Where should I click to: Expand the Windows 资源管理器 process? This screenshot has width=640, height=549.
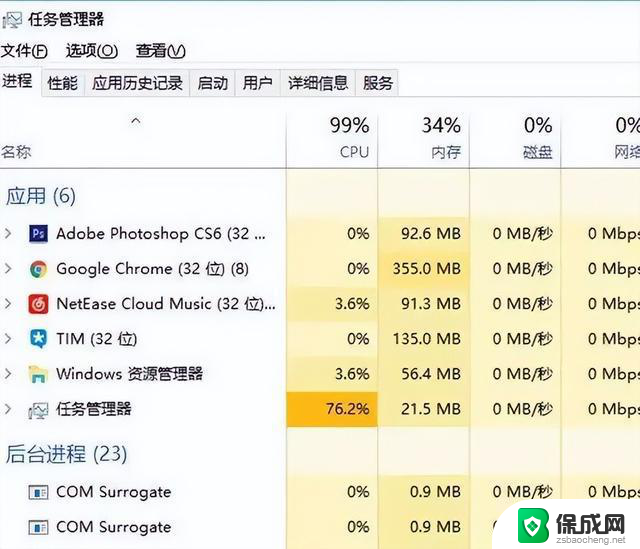tap(8, 374)
